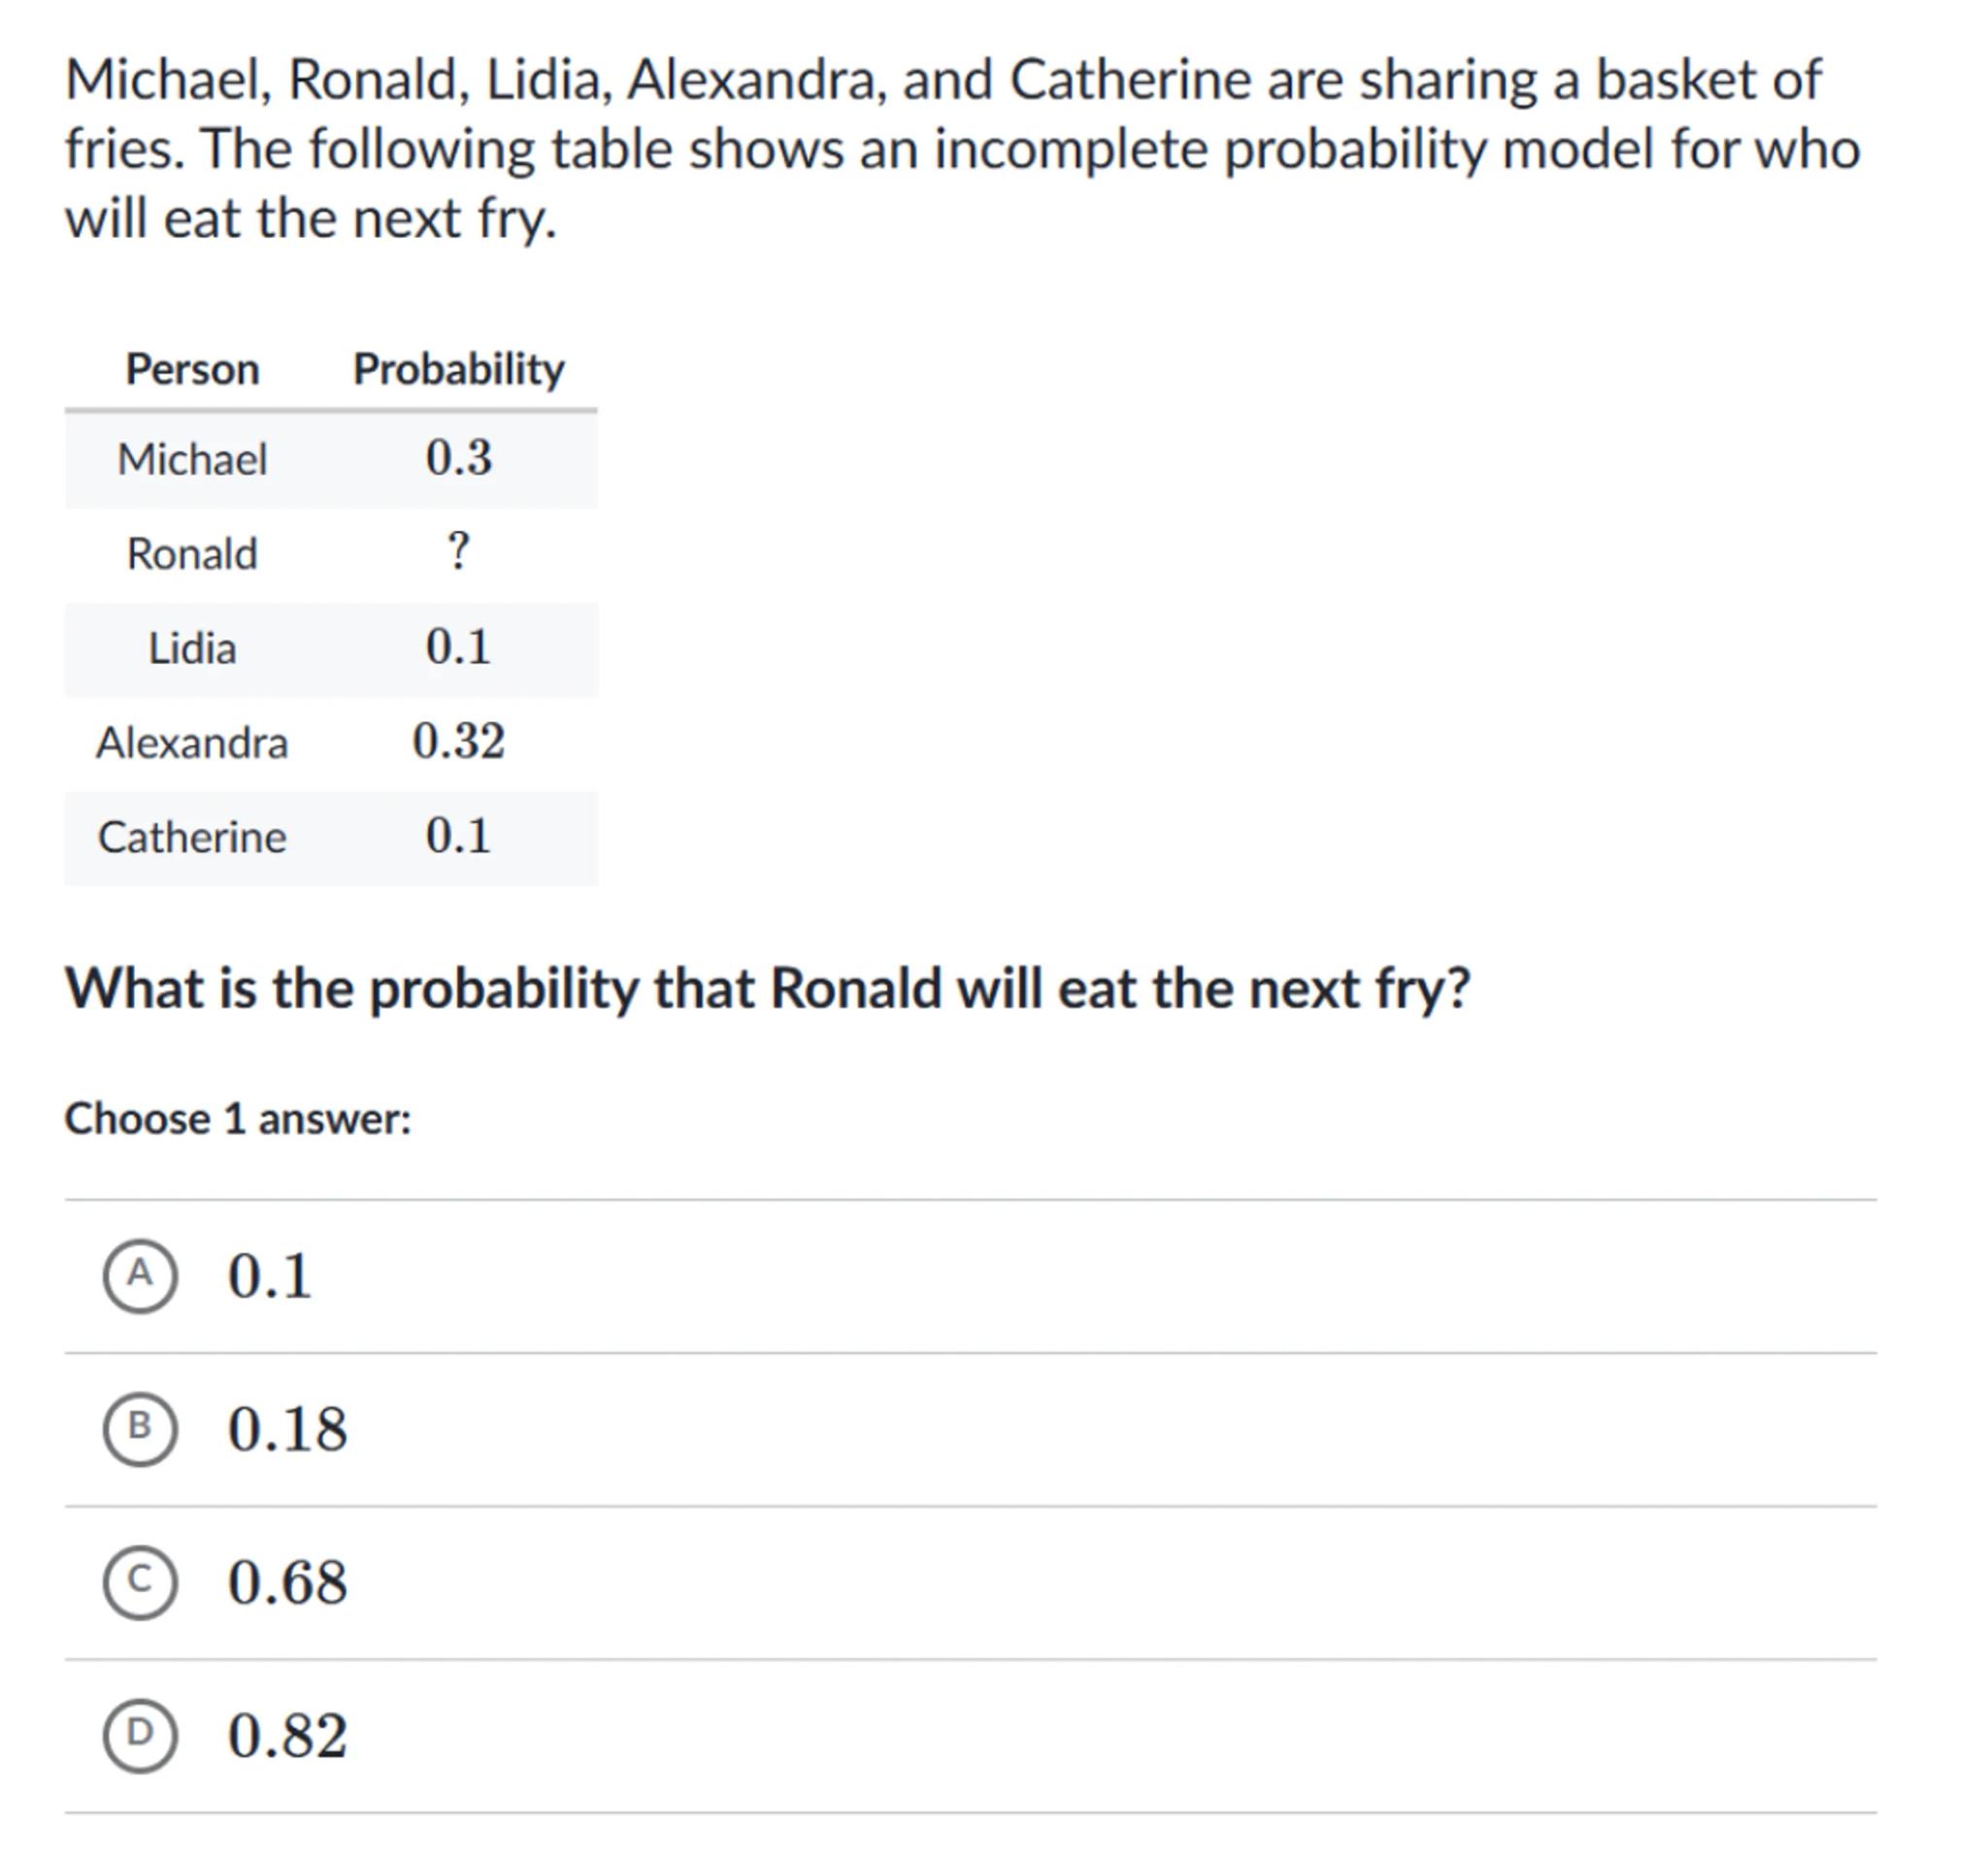Mark the choice D radio circle
1988x1862 pixels.
[x=140, y=1734]
